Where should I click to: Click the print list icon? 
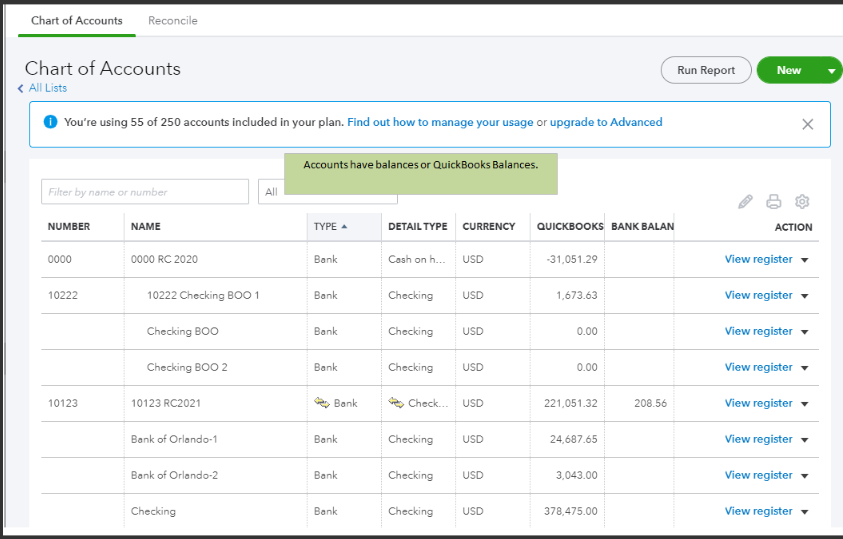pyautogui.click(x=773, y=201)
